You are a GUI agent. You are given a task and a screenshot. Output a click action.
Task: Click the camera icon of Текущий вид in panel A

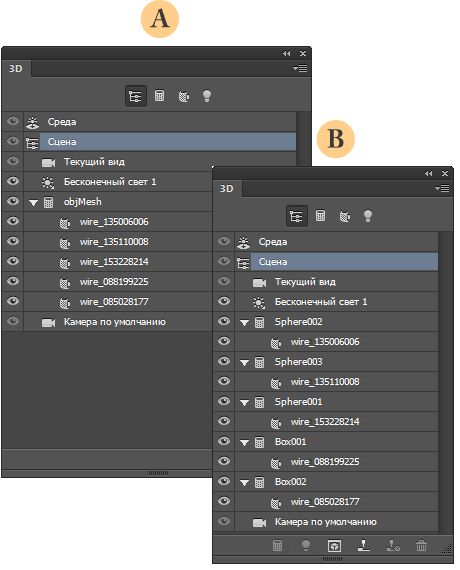(48, 162)
